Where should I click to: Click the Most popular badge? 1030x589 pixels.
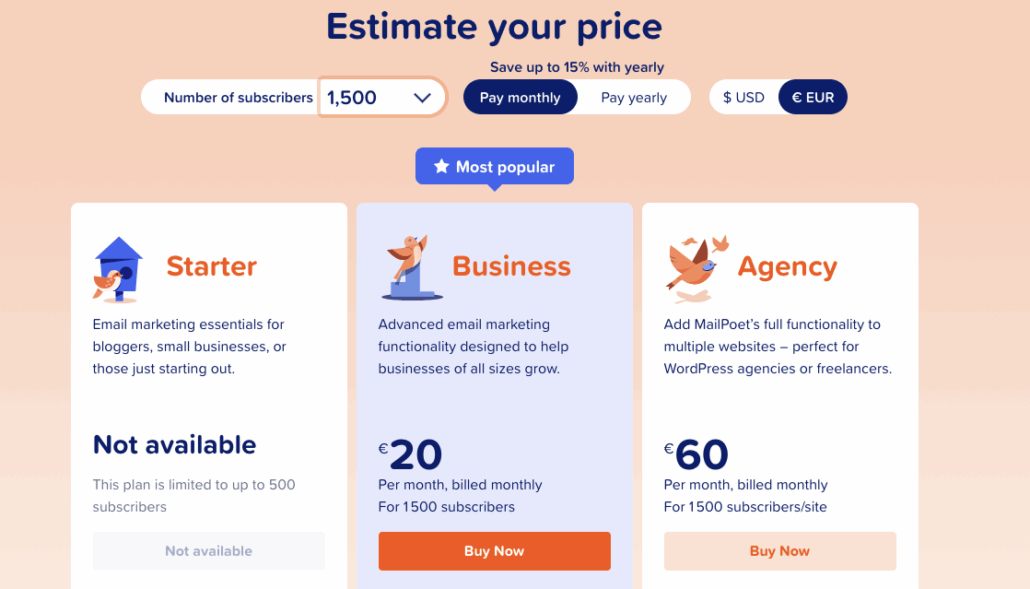pyautogui.click(x=494, y=166)
